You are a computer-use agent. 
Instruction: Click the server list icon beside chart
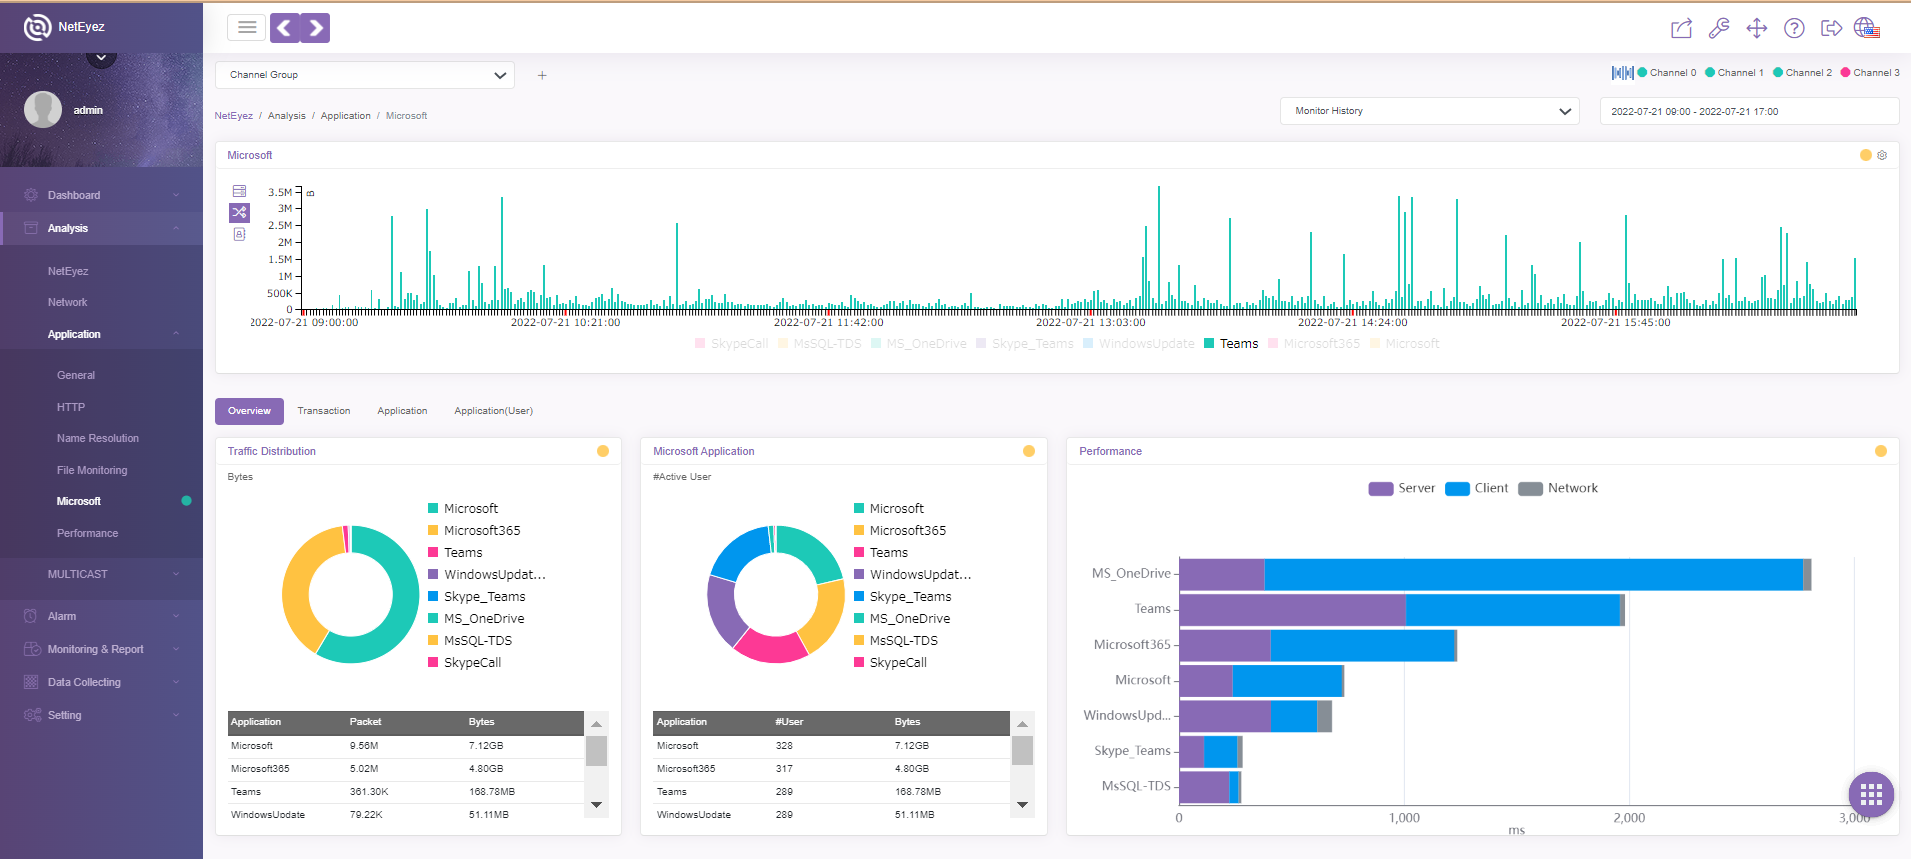coord(239,191)
